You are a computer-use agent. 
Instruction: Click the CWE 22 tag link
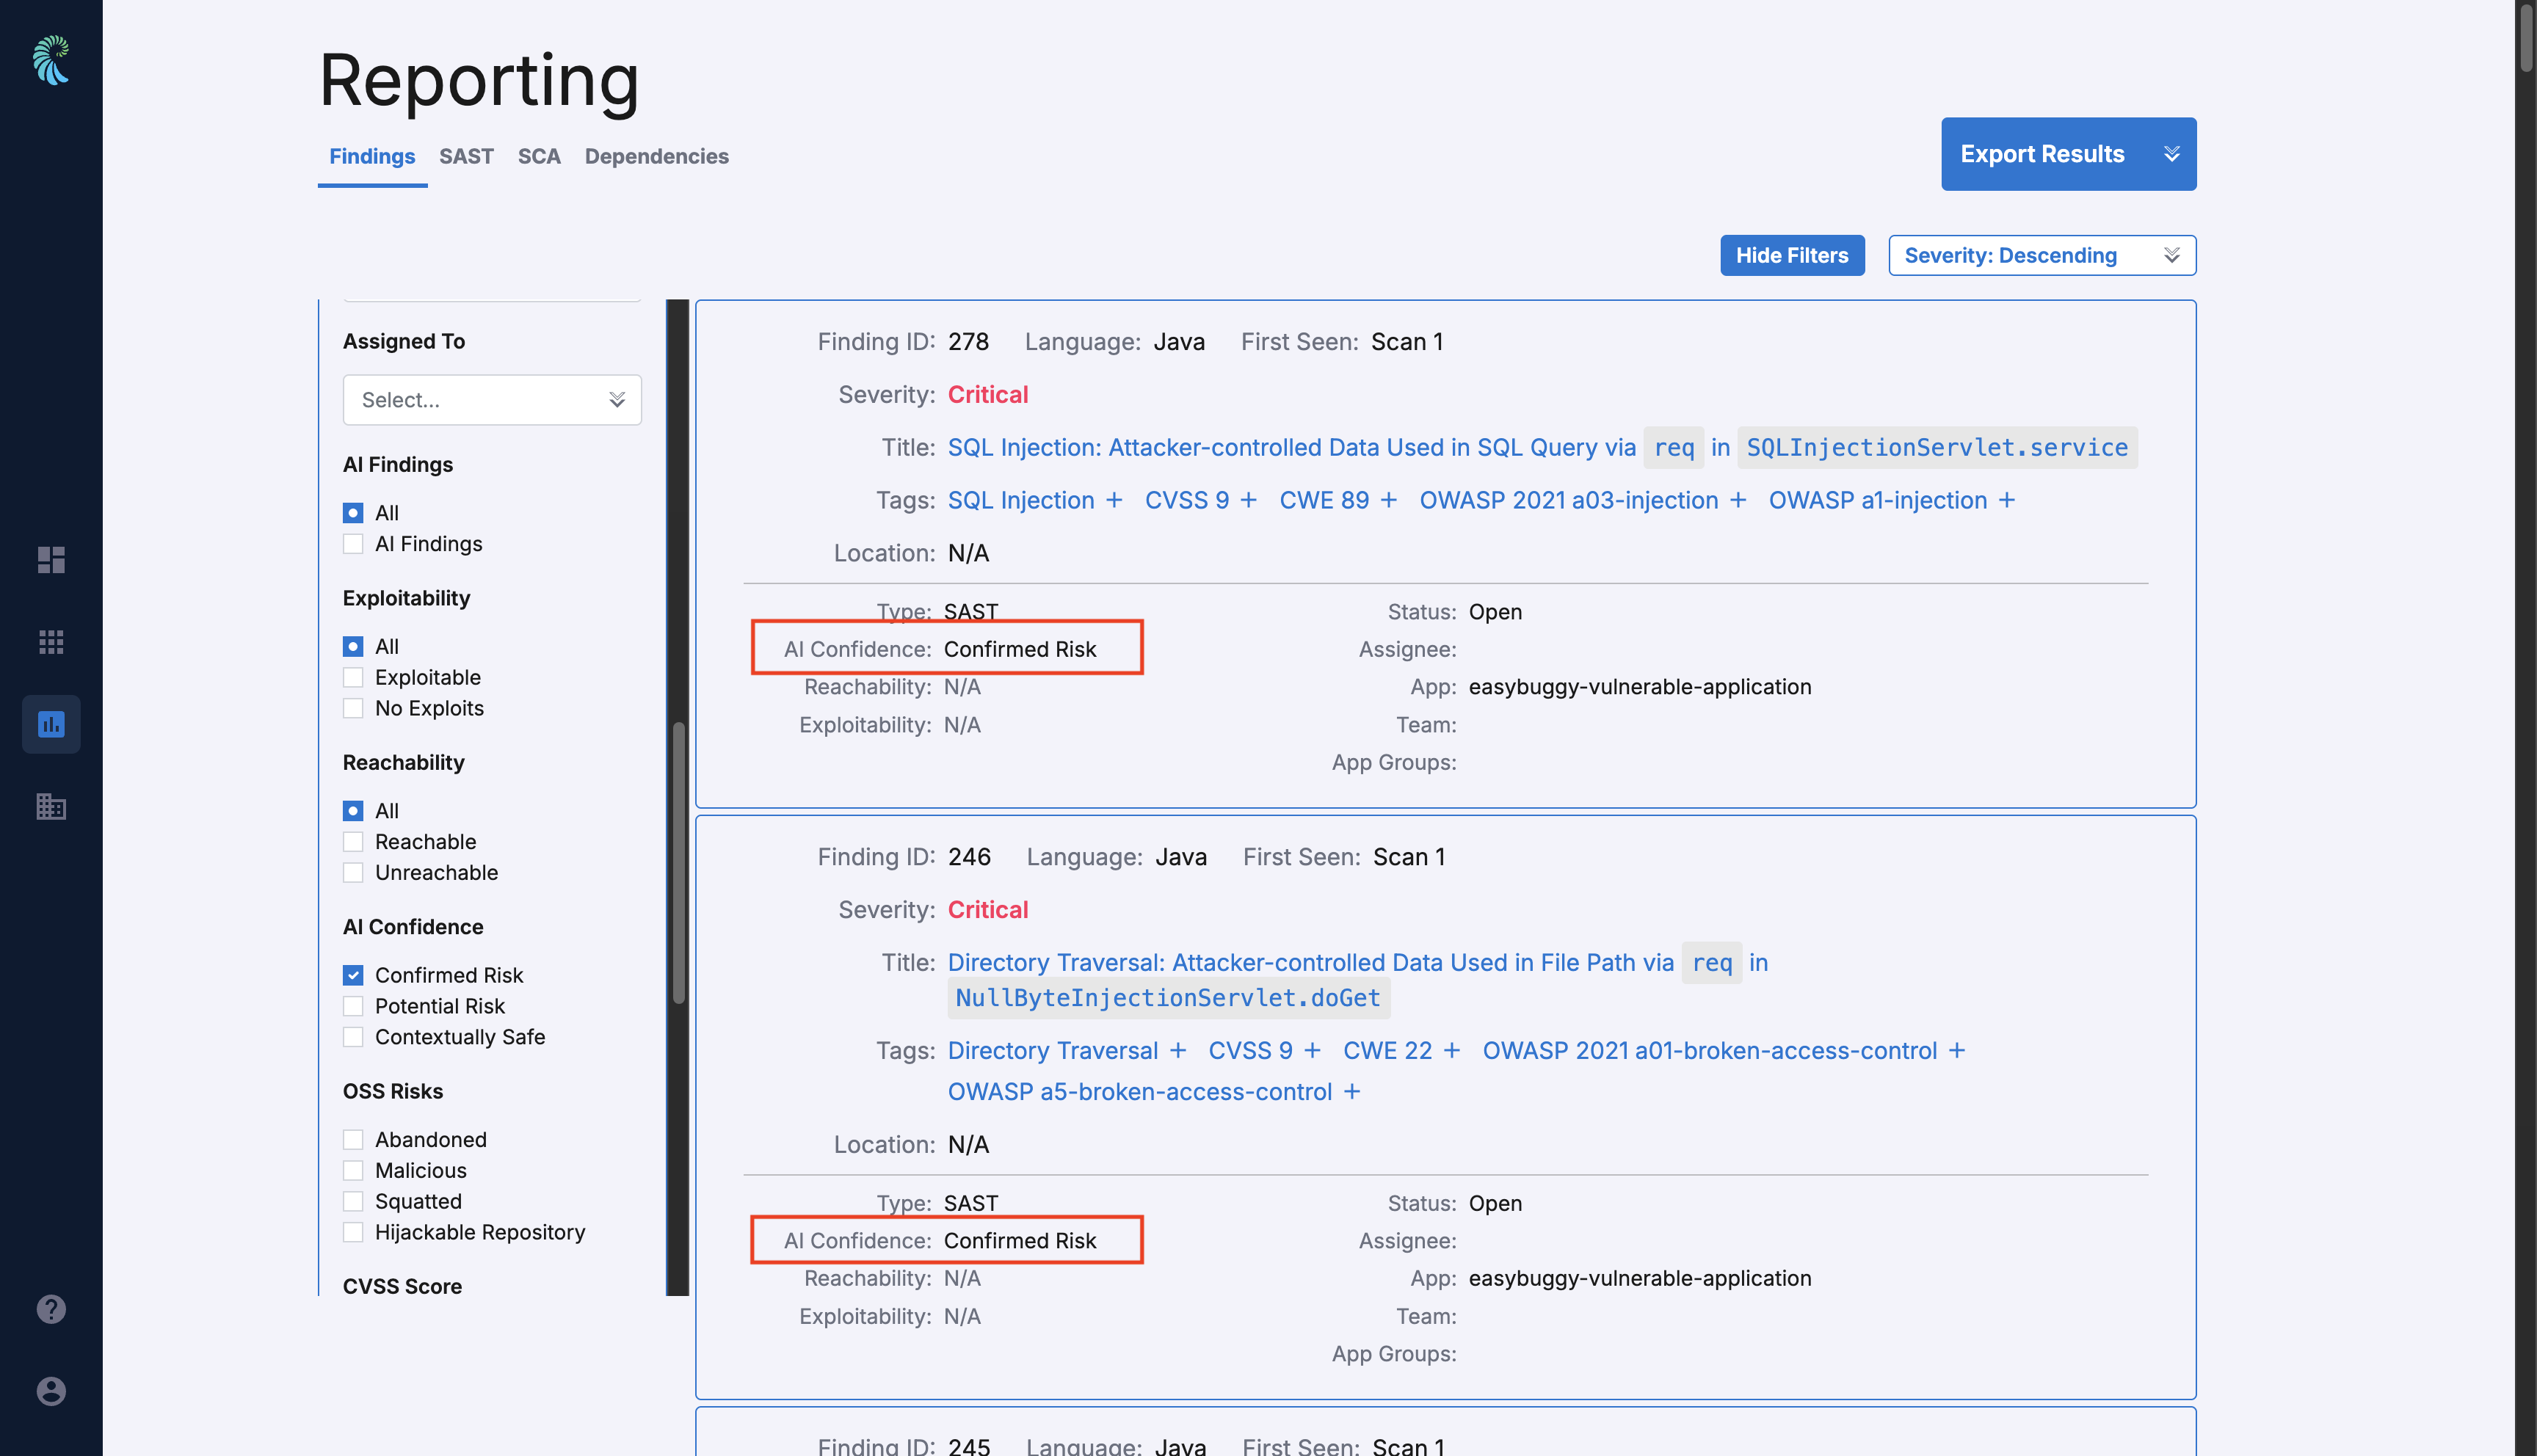tap(1388, 1051)
